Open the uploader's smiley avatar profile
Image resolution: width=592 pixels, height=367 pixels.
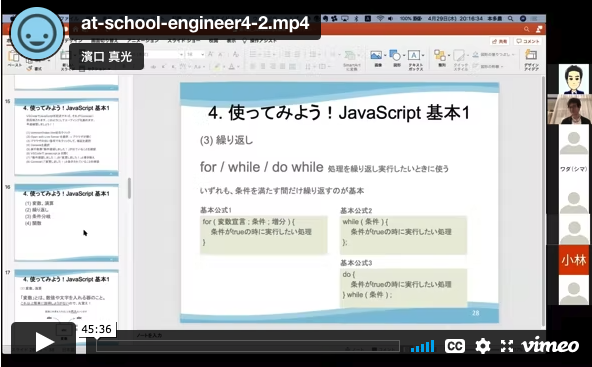37,34
